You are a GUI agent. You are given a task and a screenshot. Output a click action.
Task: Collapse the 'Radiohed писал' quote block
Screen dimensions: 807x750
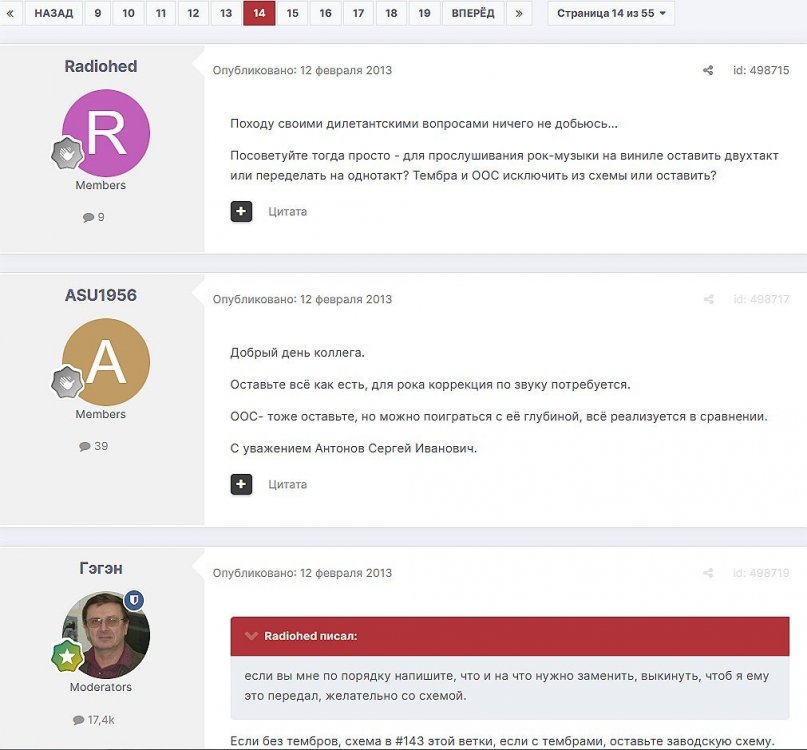click(251, 636)
